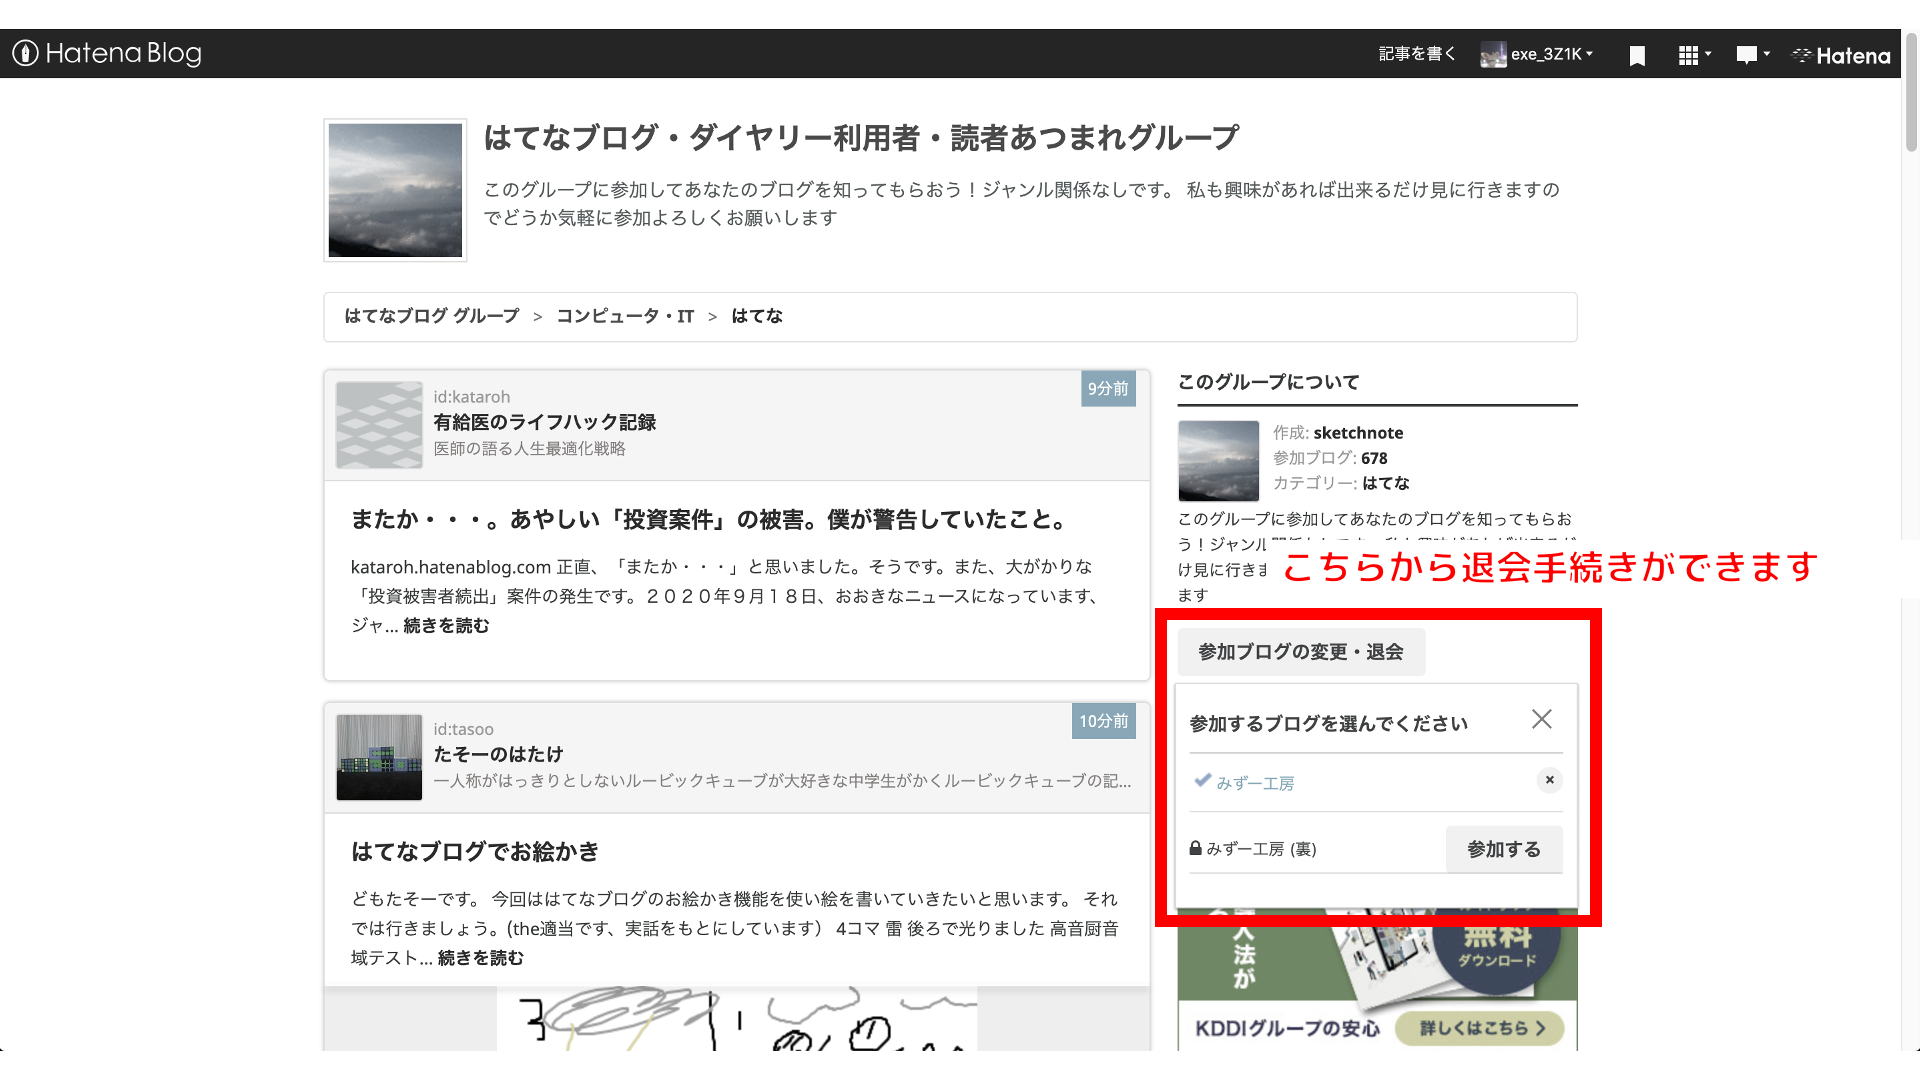
Task: Click 参加ブログの変更・退会 button
Action: (1301, 652)
